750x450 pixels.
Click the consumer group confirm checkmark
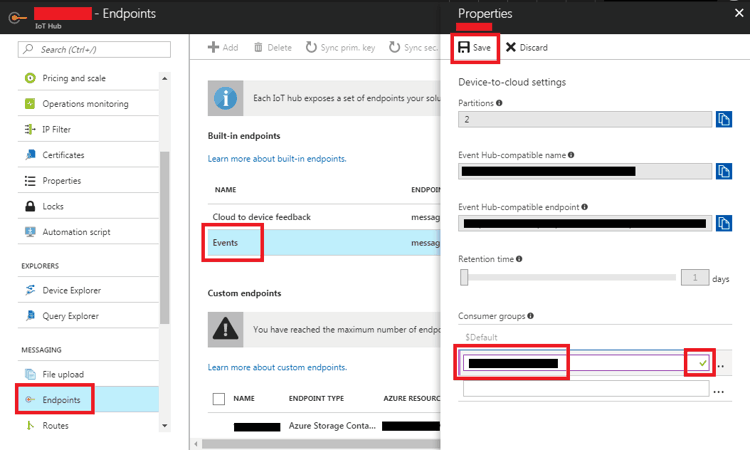pyautogui.click(x=702, y=361)
